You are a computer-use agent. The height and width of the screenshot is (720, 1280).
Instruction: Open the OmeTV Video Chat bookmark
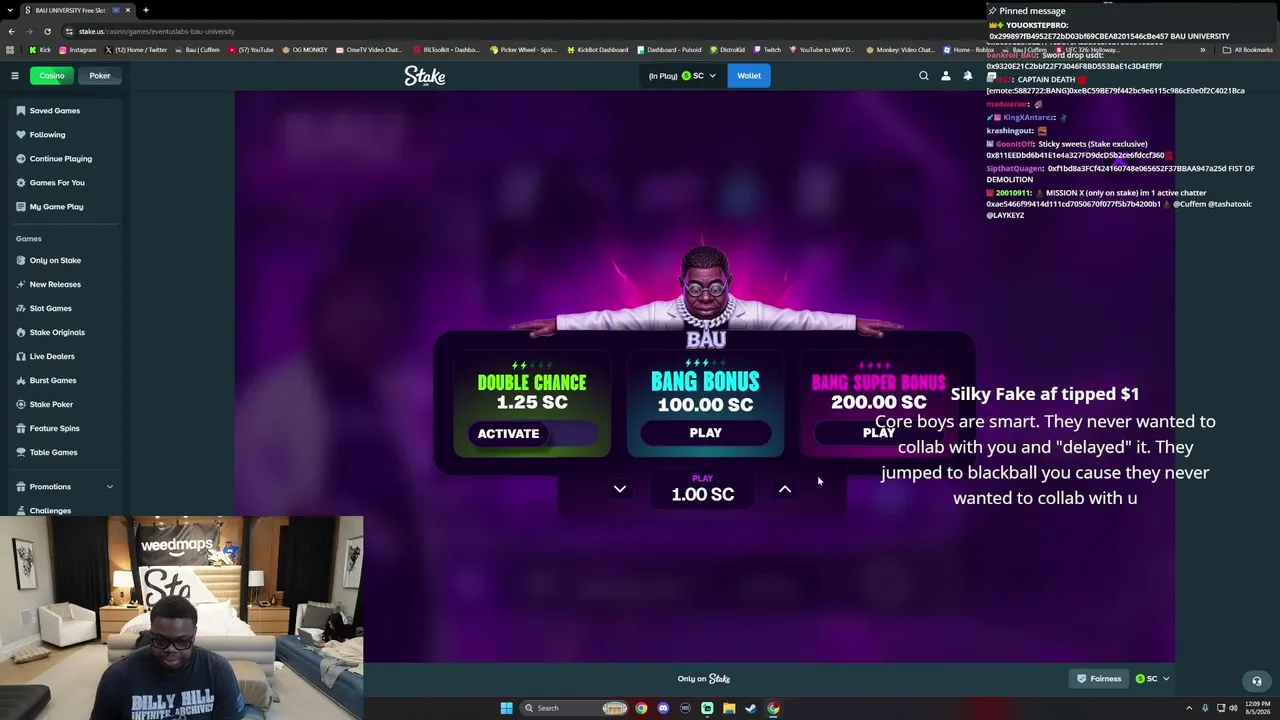(x=369, y=50)
